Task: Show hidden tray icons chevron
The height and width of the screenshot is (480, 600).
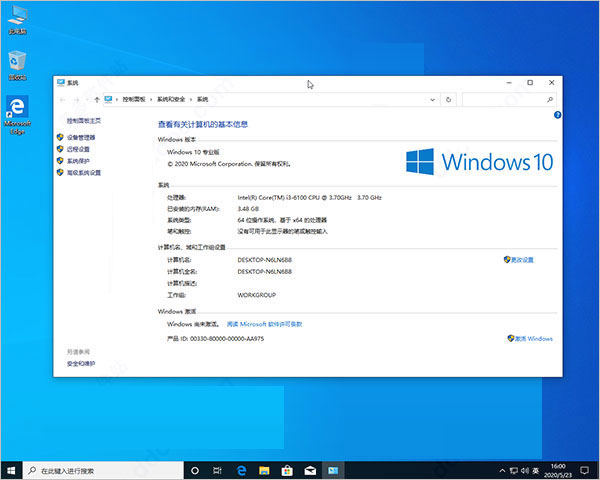Action: point(502,471)
